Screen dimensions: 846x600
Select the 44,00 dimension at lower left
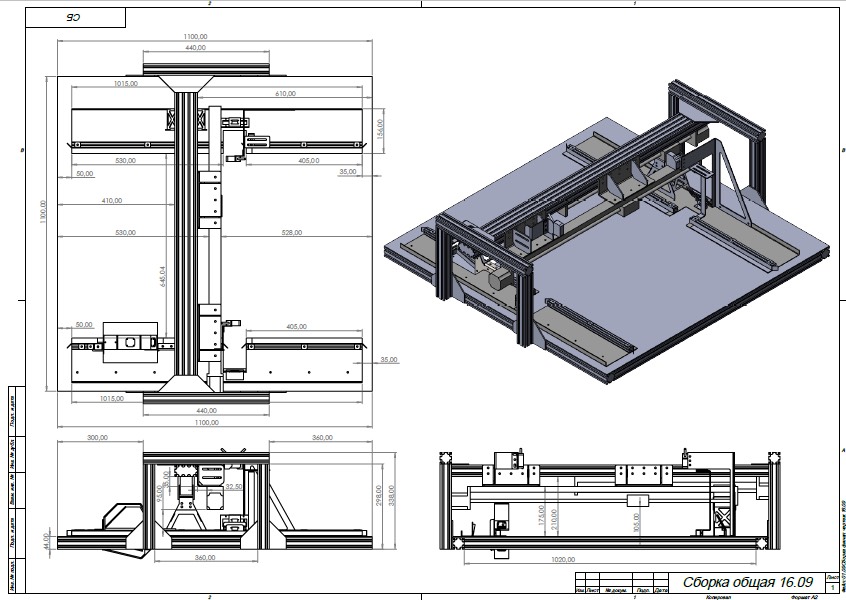(x=45, y=539)
